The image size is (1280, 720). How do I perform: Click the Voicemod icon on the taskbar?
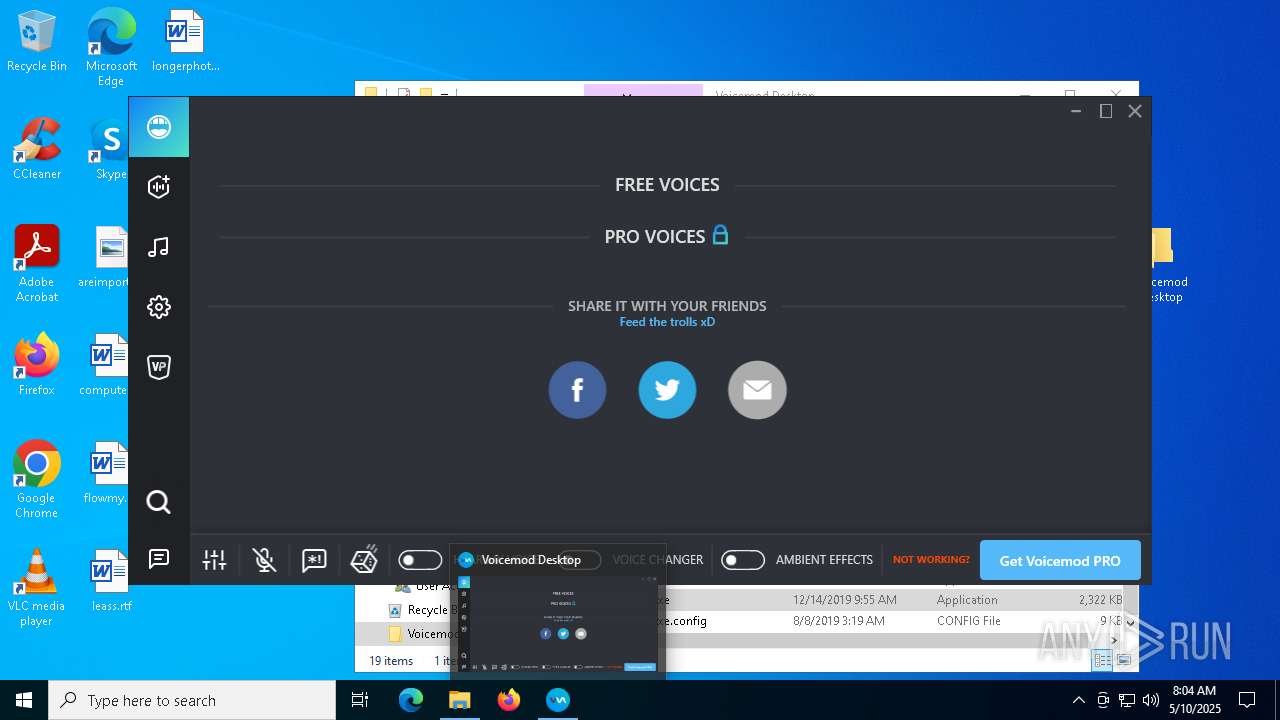558,700
